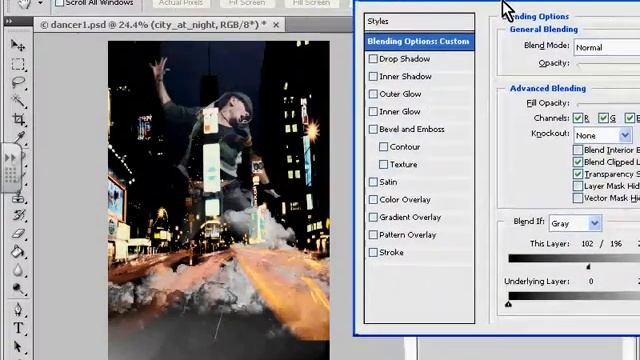Toggle the G channel checkbox
The height and width of the screenshot is (360, 640).
[603, 118]
